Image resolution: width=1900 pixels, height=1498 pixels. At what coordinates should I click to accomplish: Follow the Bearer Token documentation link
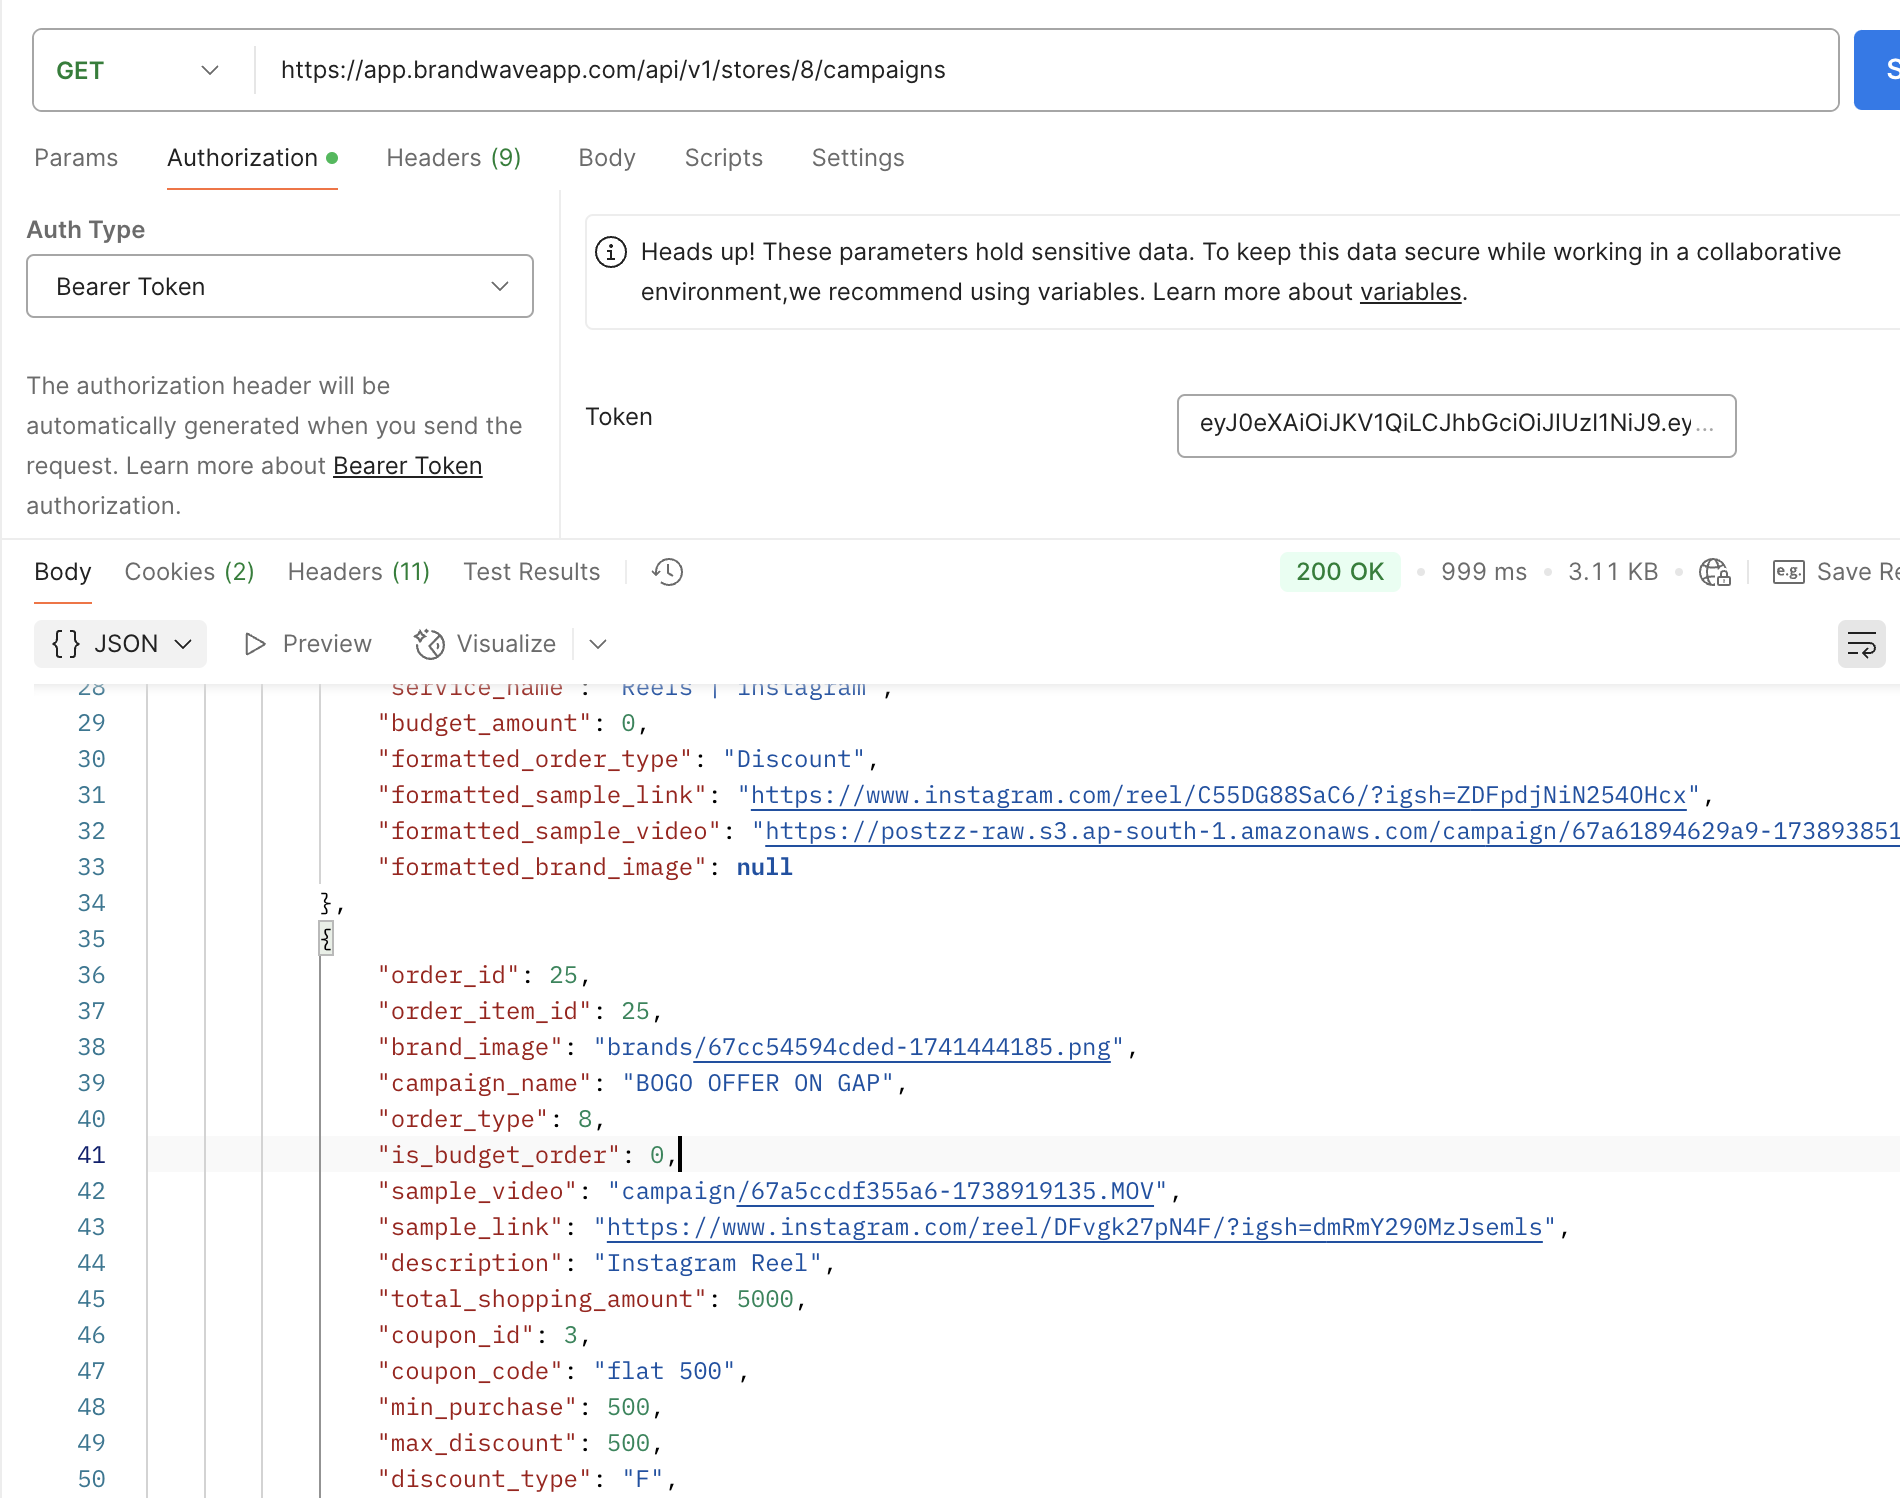coord(407,466)
